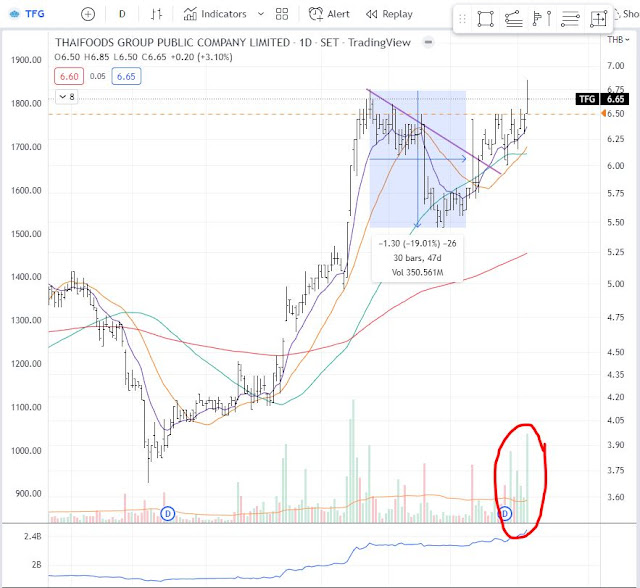Click the 30 bars, 47d label
The height and width of the screenshot is (588, 640).
pyautogui.click(x=417, y=258)
